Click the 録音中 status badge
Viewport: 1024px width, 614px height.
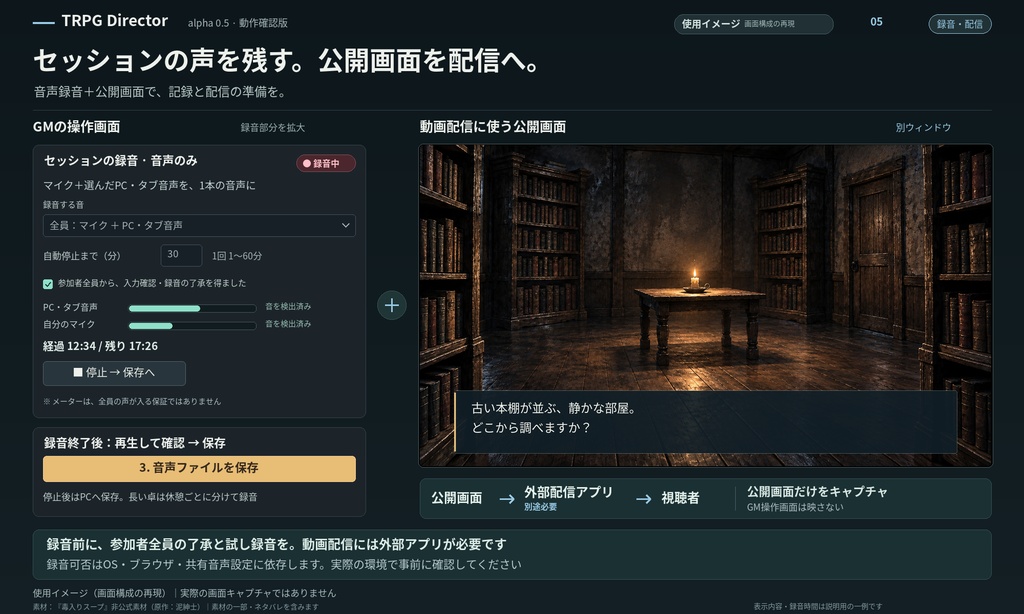click(x=325, y=163)
